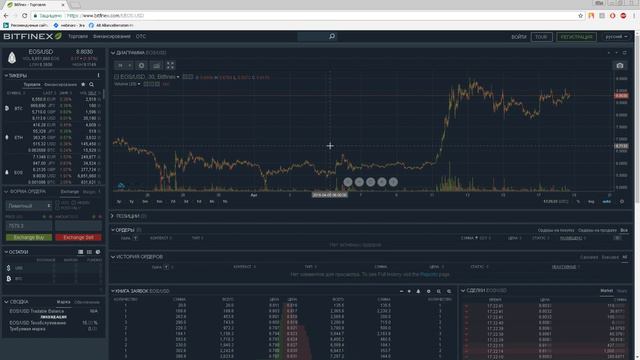Select Exchange tab in order form
The image size is (640, 360).
tap(70, 191)
